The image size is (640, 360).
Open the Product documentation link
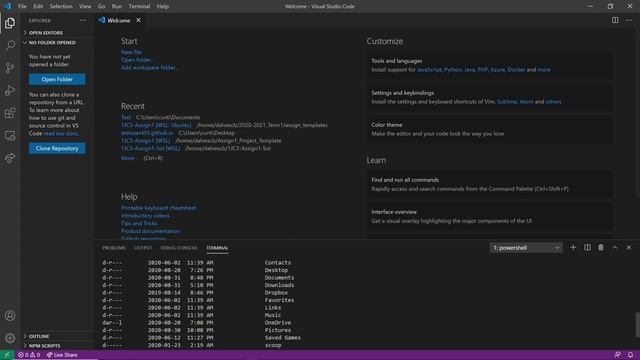pos(150,231)
